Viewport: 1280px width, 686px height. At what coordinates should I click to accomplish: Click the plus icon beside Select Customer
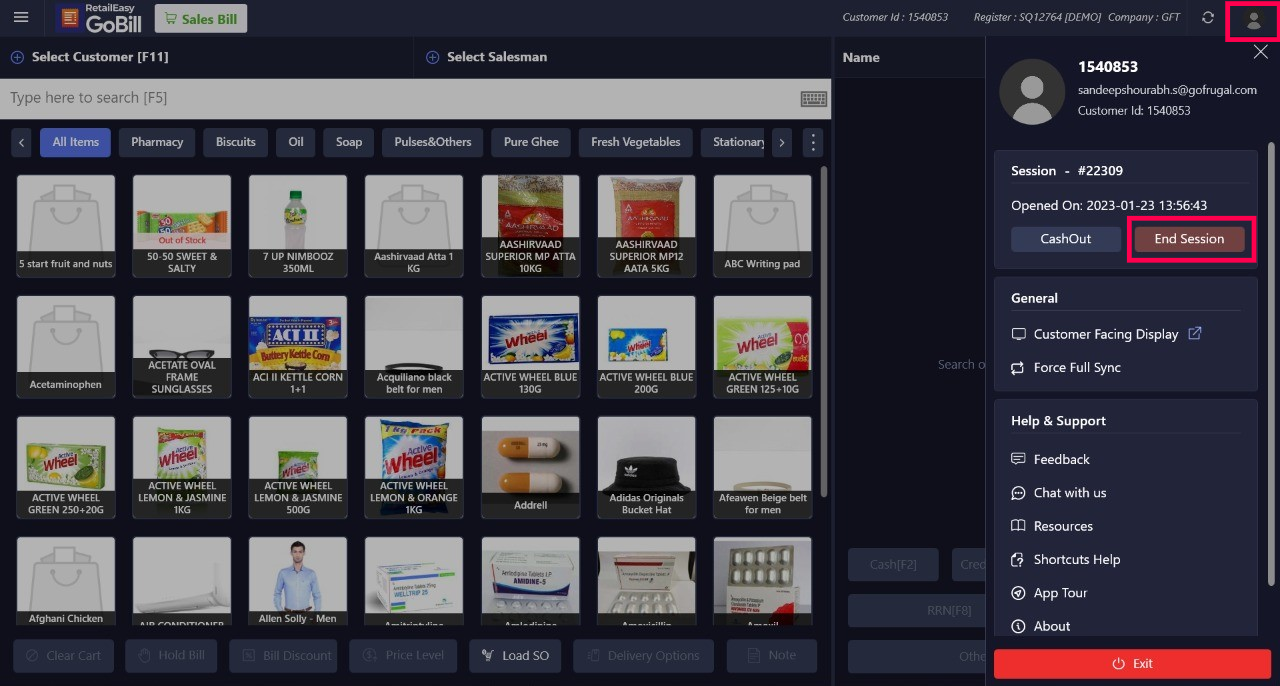point(17,57)
